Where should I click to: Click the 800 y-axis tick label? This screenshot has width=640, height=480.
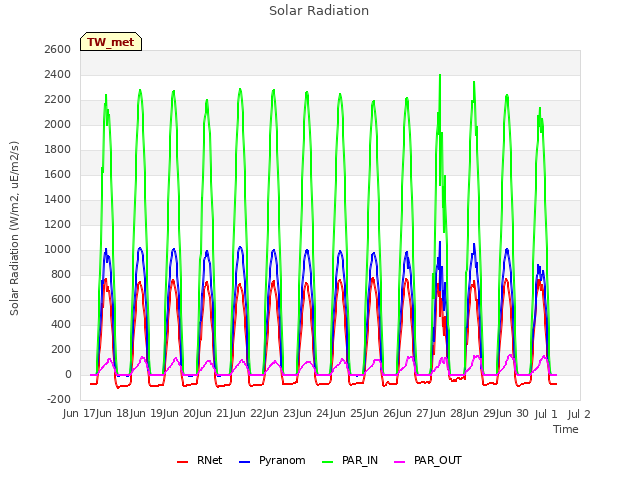pyautogui.click(x=61, y=274)
